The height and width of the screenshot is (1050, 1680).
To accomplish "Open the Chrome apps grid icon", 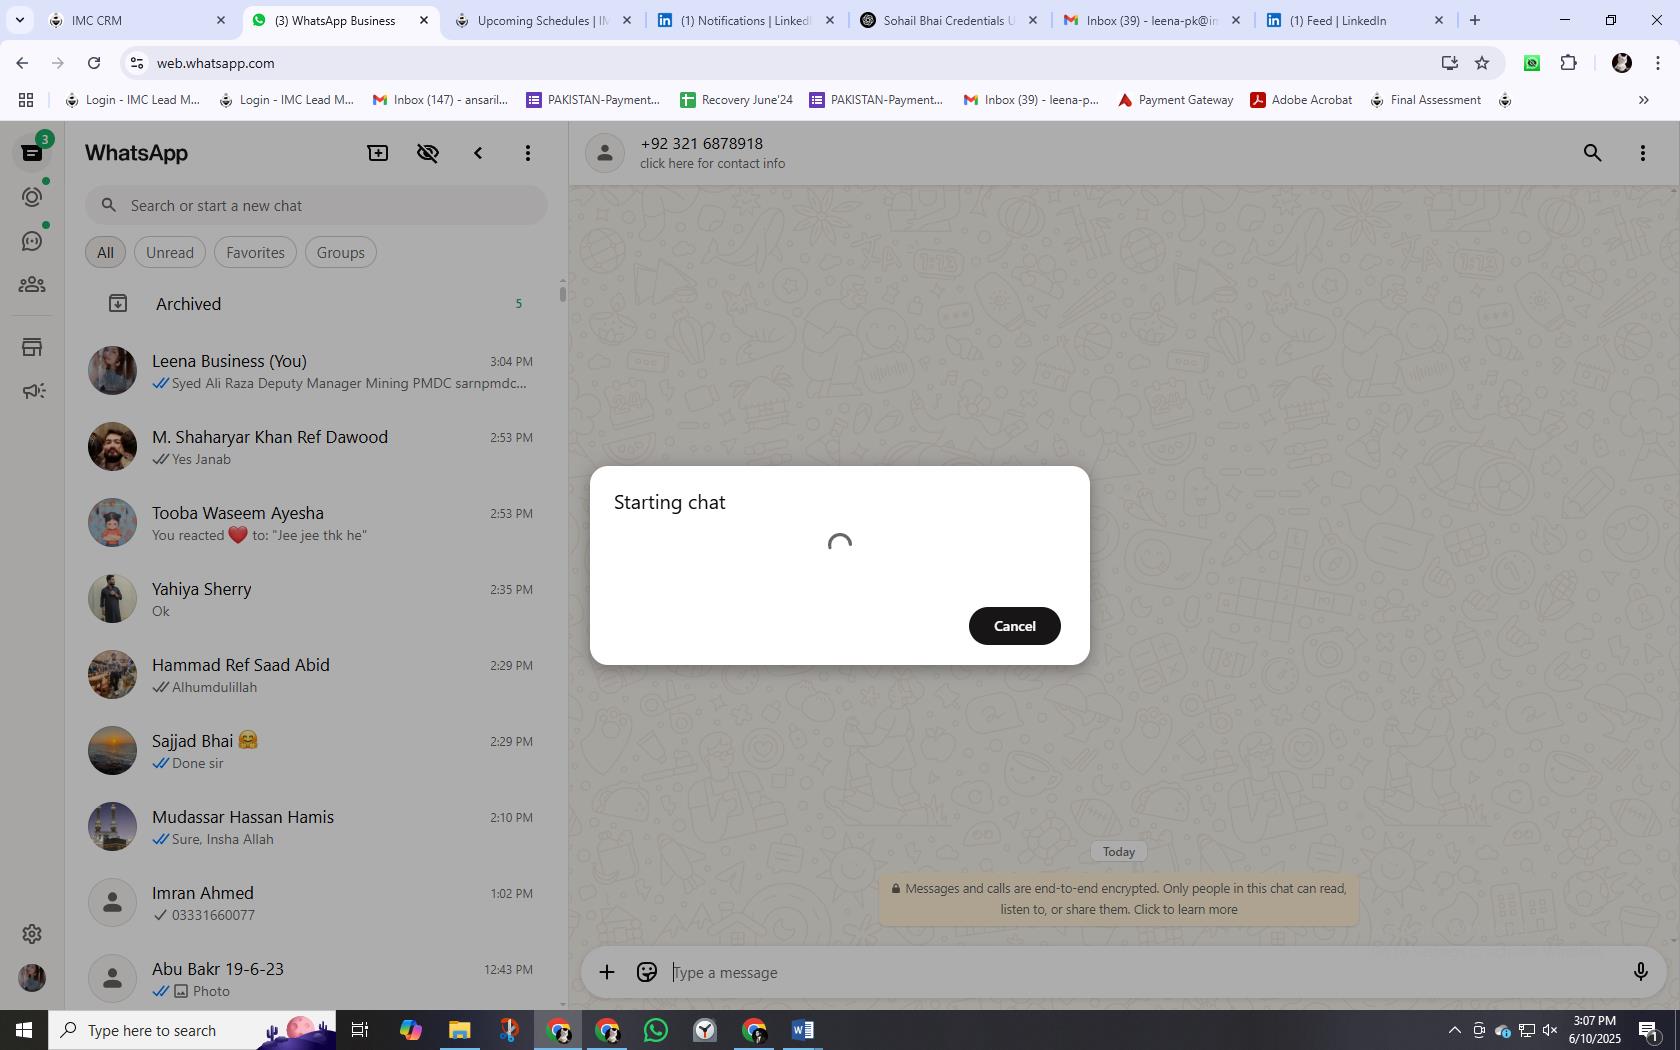I will click(26, 100).
